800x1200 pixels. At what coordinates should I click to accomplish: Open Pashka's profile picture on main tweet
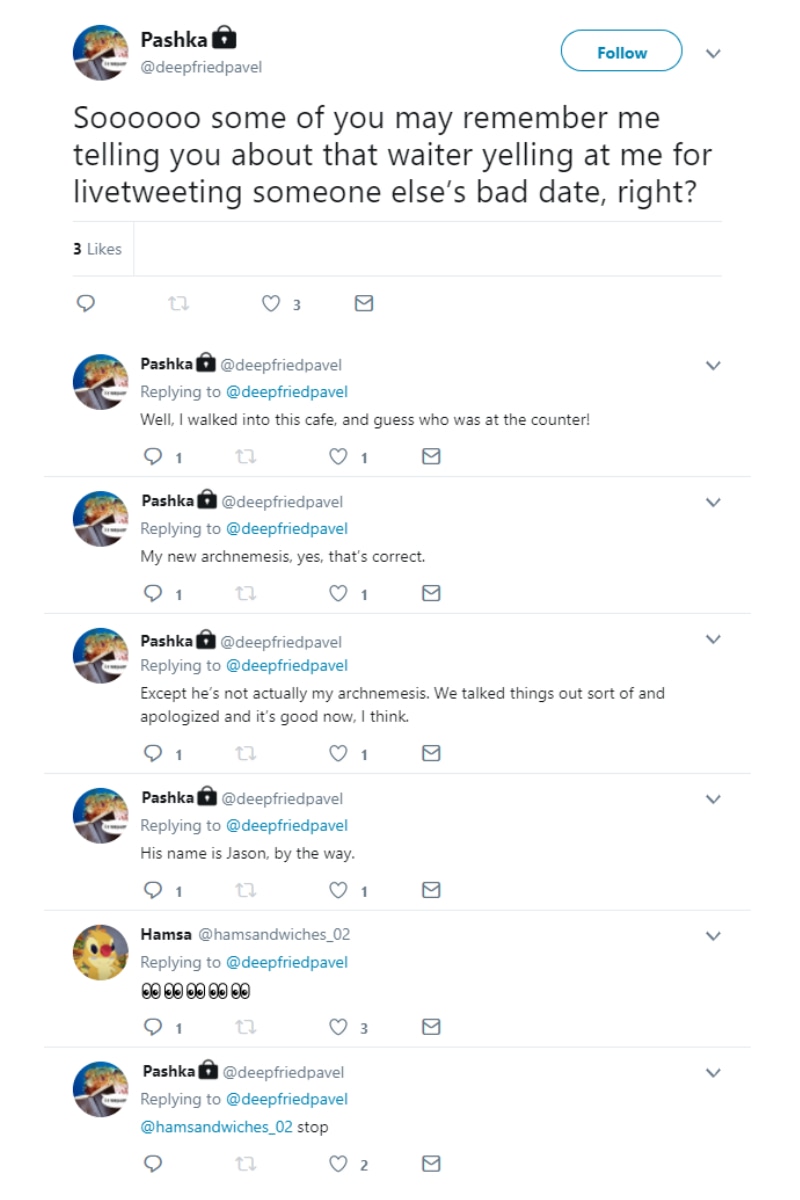(102, 53)
